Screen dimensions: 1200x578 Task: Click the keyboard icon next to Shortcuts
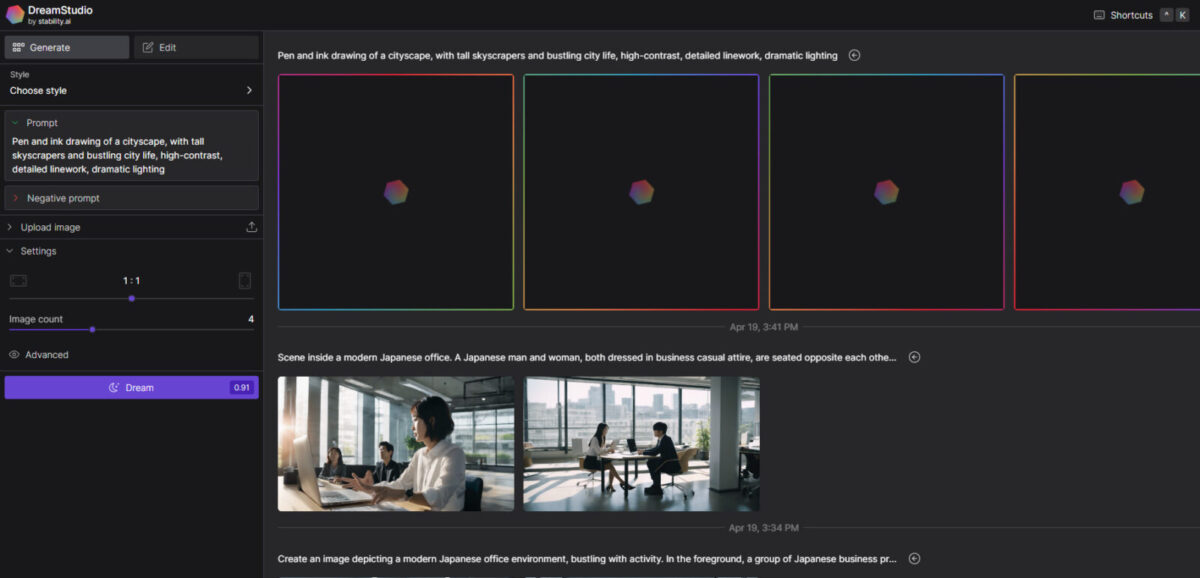(1098, 15)
